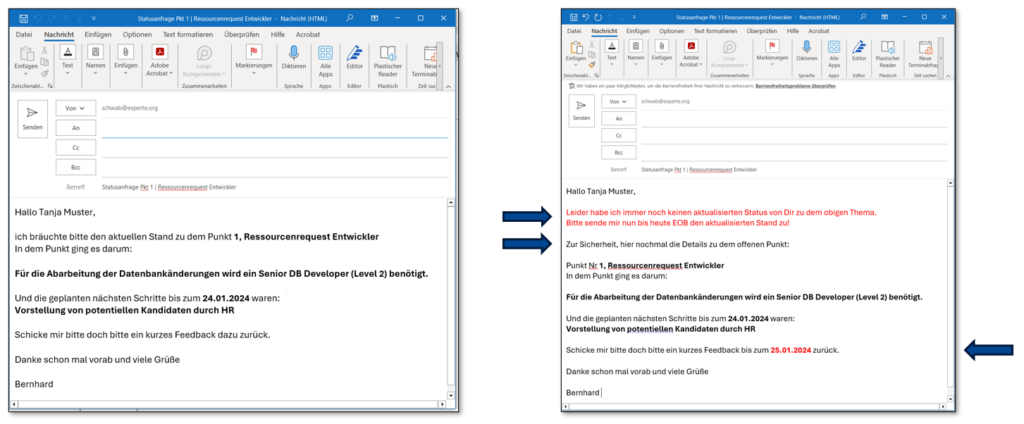Launch Editor in left window ribbon

355,57
